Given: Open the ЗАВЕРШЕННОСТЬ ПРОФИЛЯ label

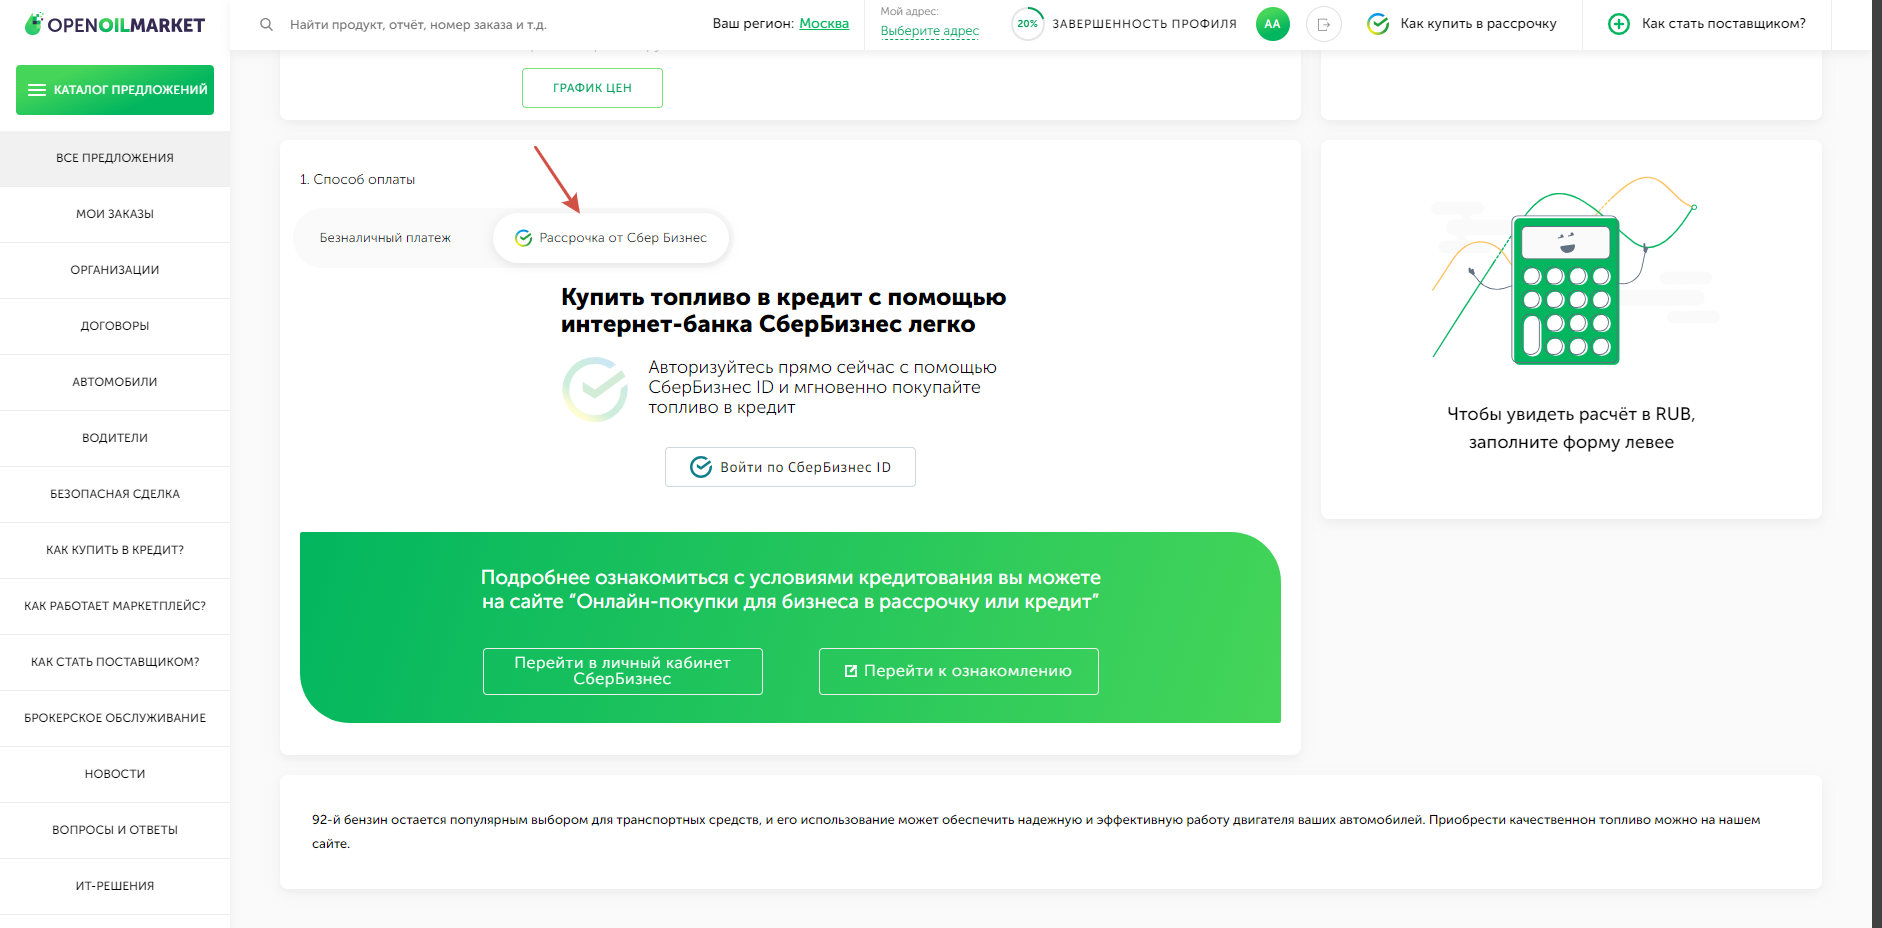Looking at the screenshot, I should 1144,24.
